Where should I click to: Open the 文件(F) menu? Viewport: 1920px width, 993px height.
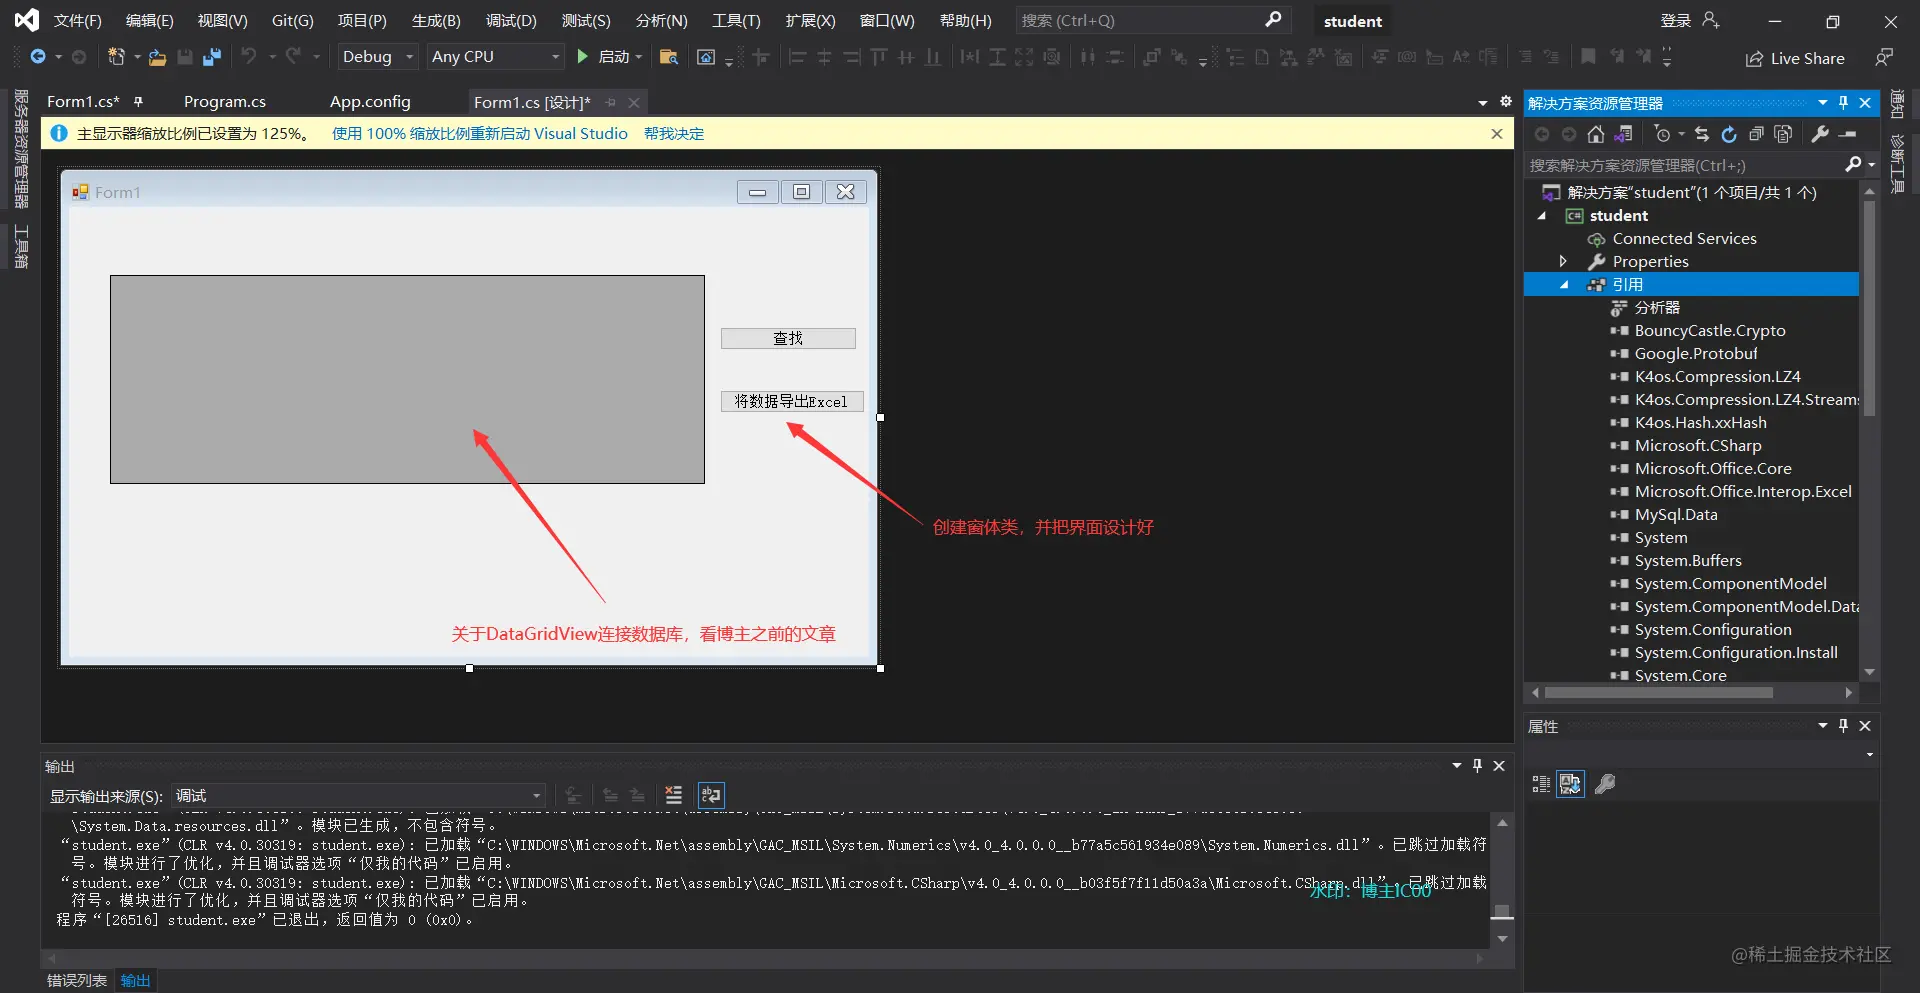[x=78, y=20]
